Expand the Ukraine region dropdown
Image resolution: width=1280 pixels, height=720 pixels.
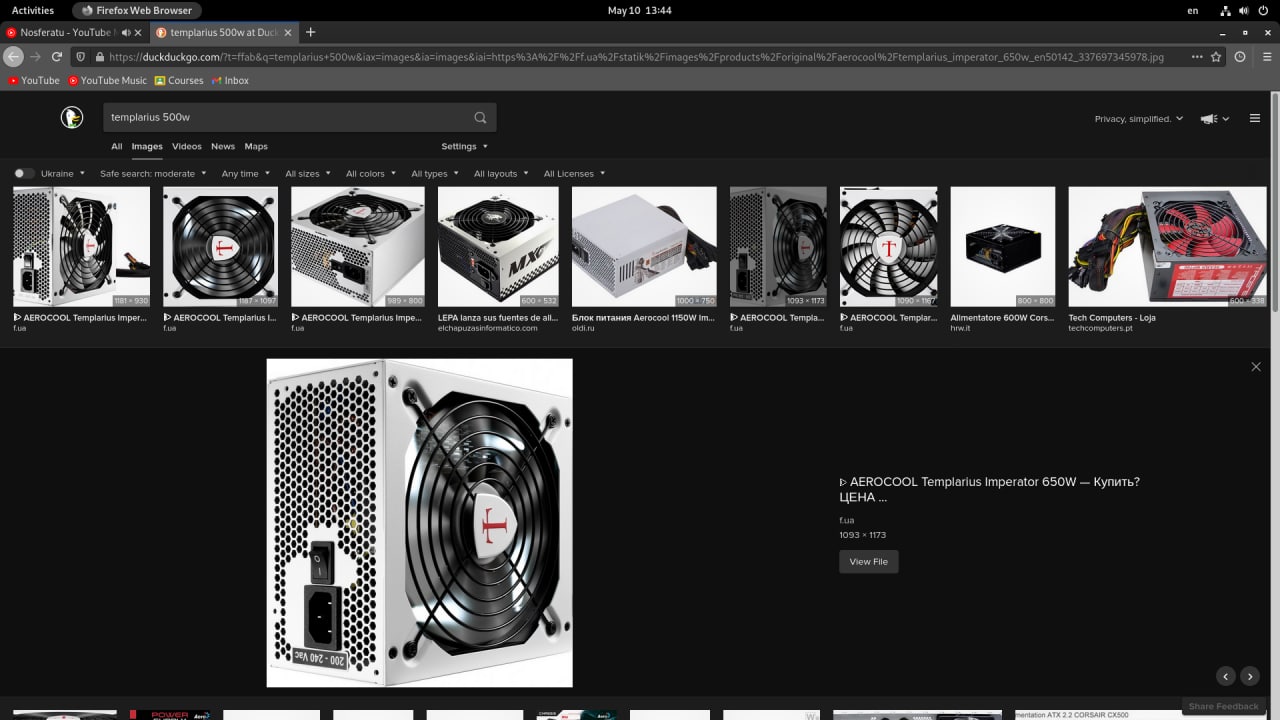pos(64,174)
